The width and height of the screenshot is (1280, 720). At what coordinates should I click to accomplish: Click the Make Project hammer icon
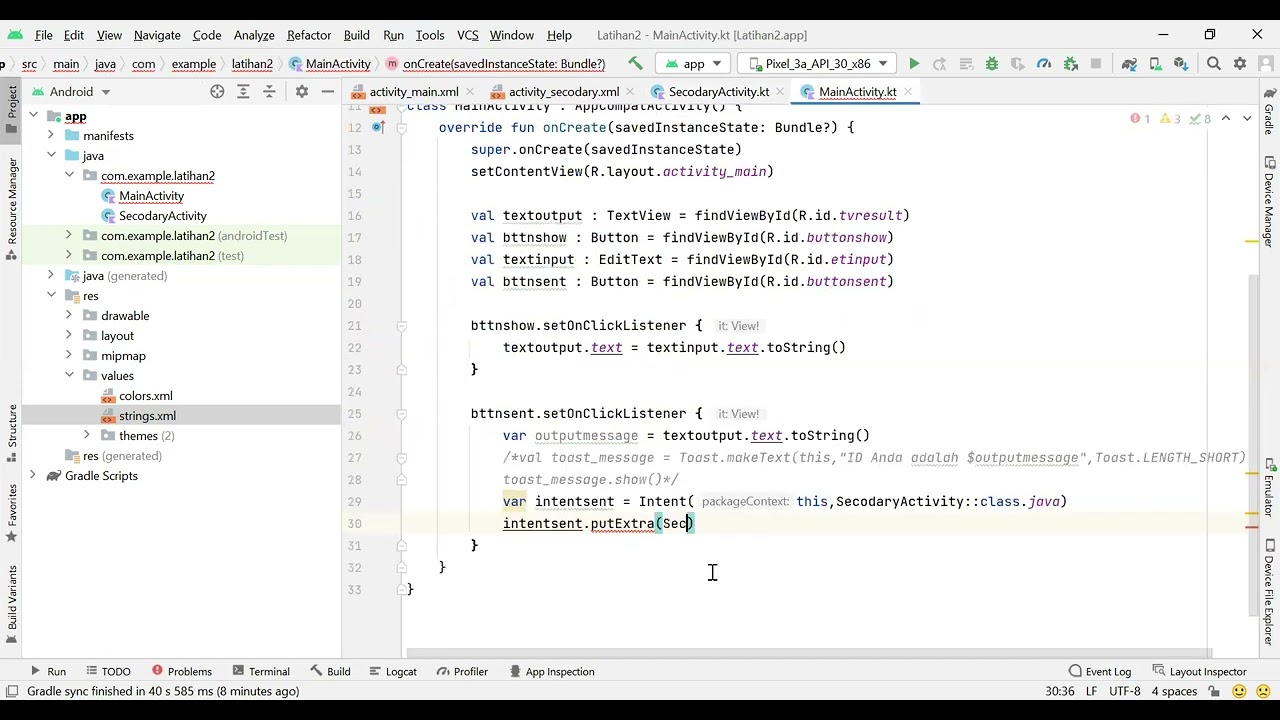635,64
